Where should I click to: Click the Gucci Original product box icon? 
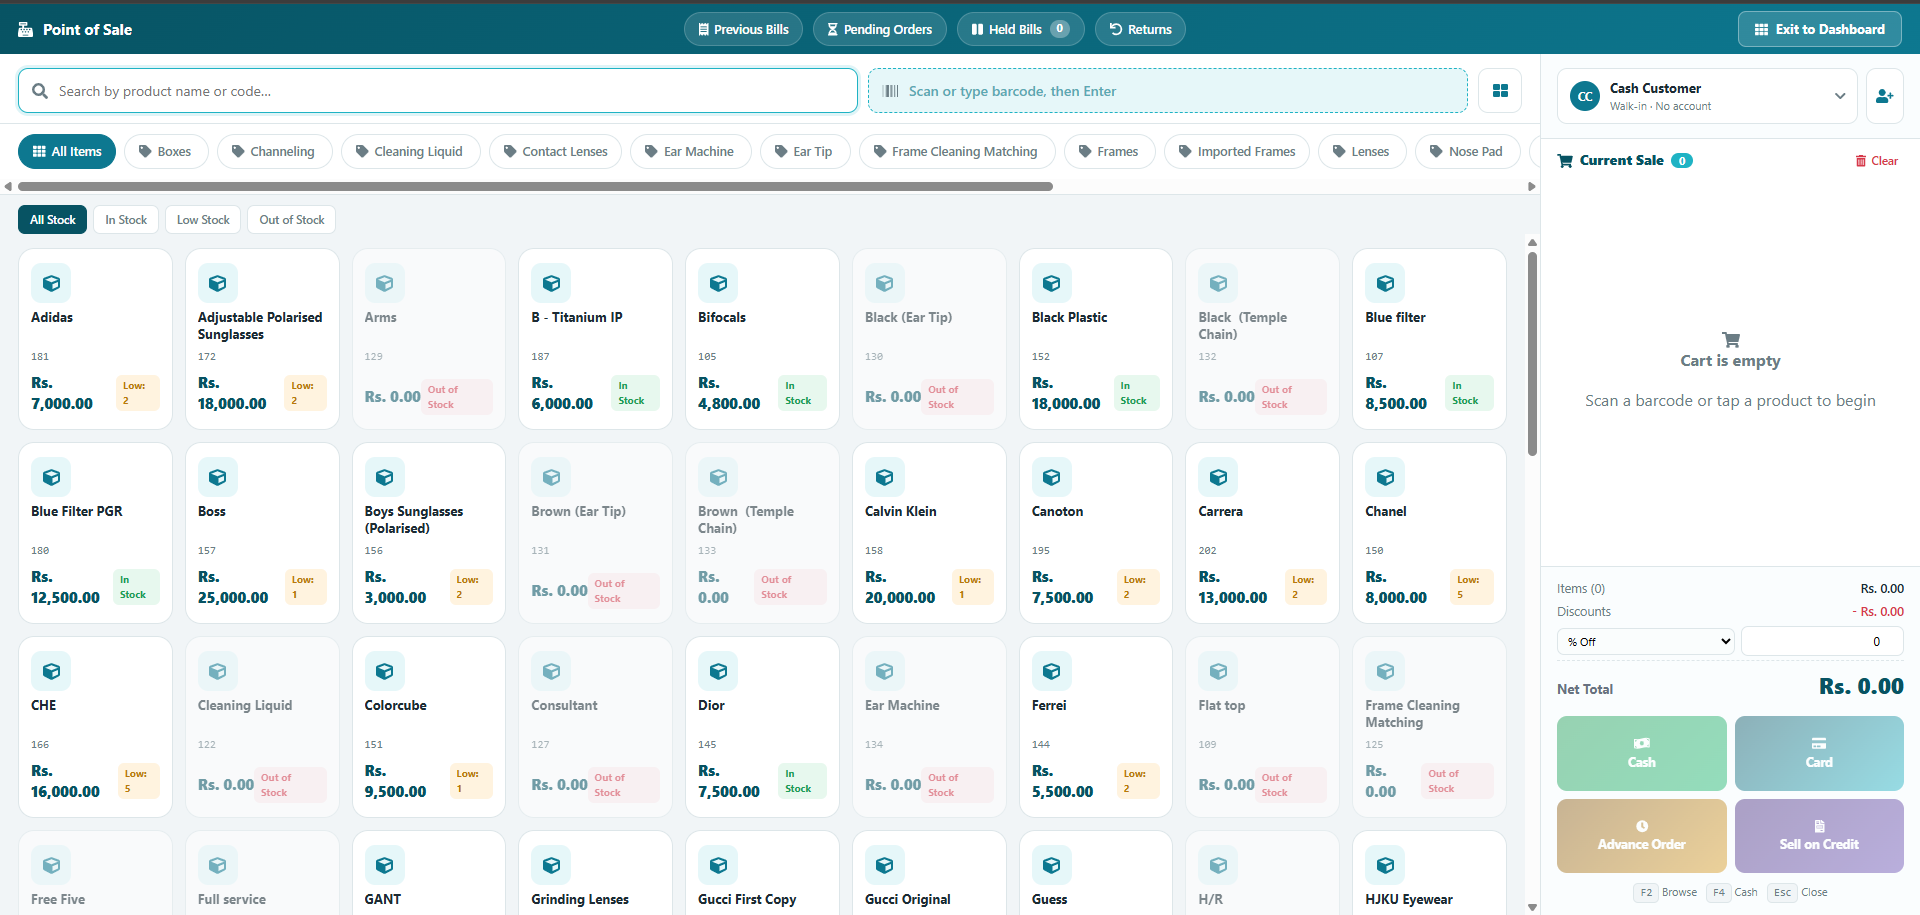pyautogui.click(x=884, y=866)
